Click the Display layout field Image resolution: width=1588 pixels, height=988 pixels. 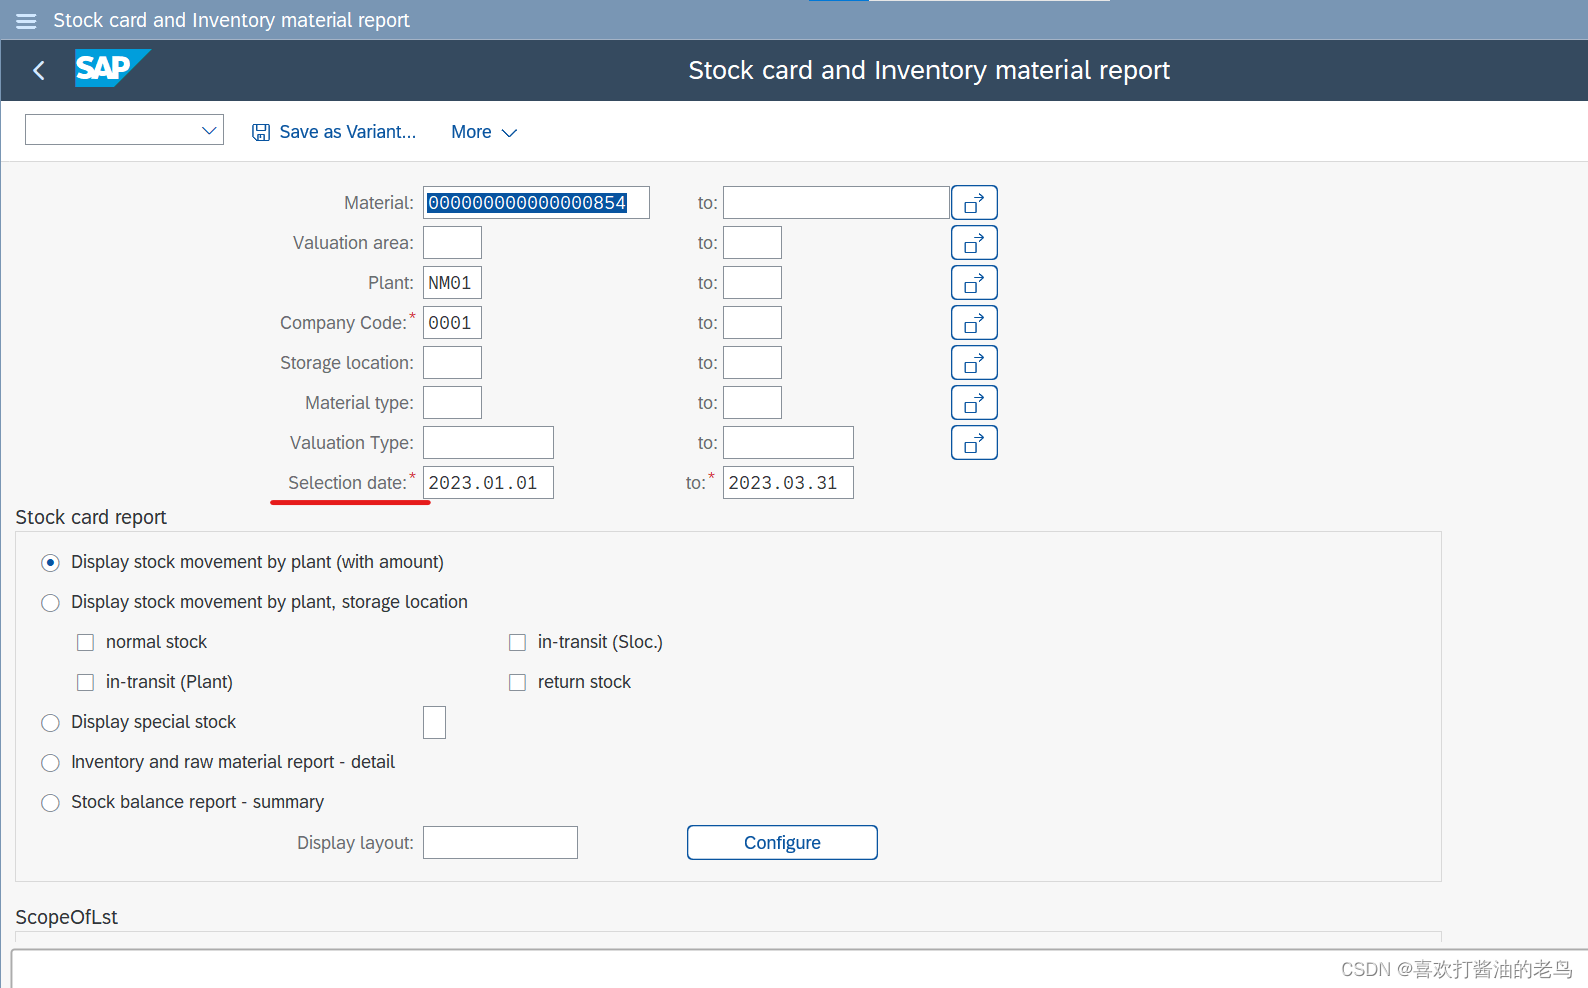point(500,843)
